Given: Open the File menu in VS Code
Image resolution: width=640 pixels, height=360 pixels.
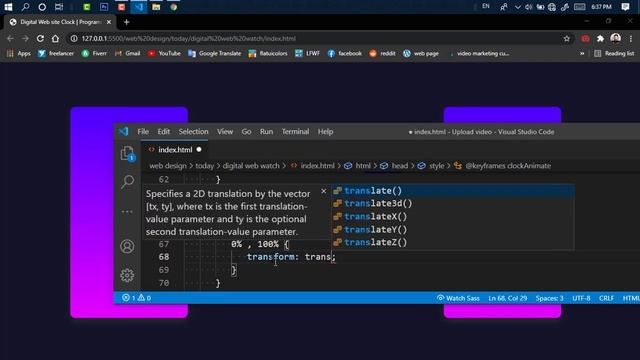Looking at the screenshot, I should coord(143,131).
